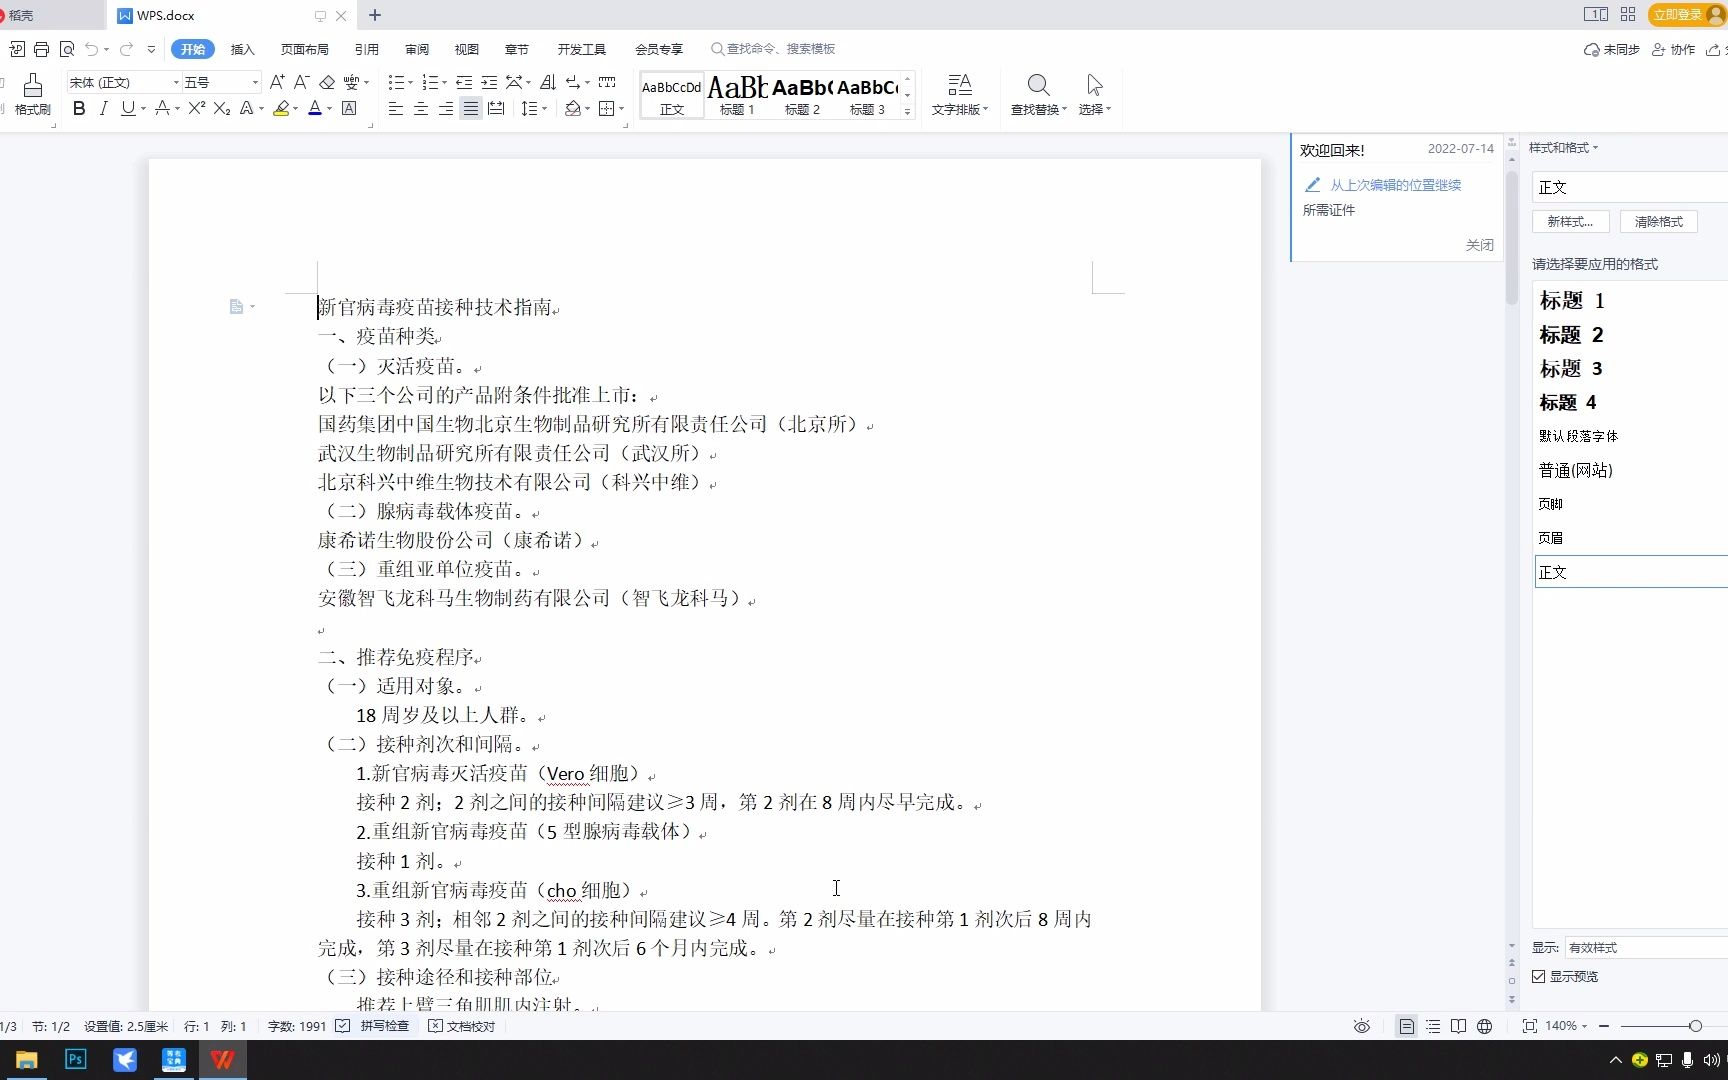The height and width of the screenshot is (1080, 1728).
Task: Open the 文字排版 text layout tool
Action: (x=959, y=95)
